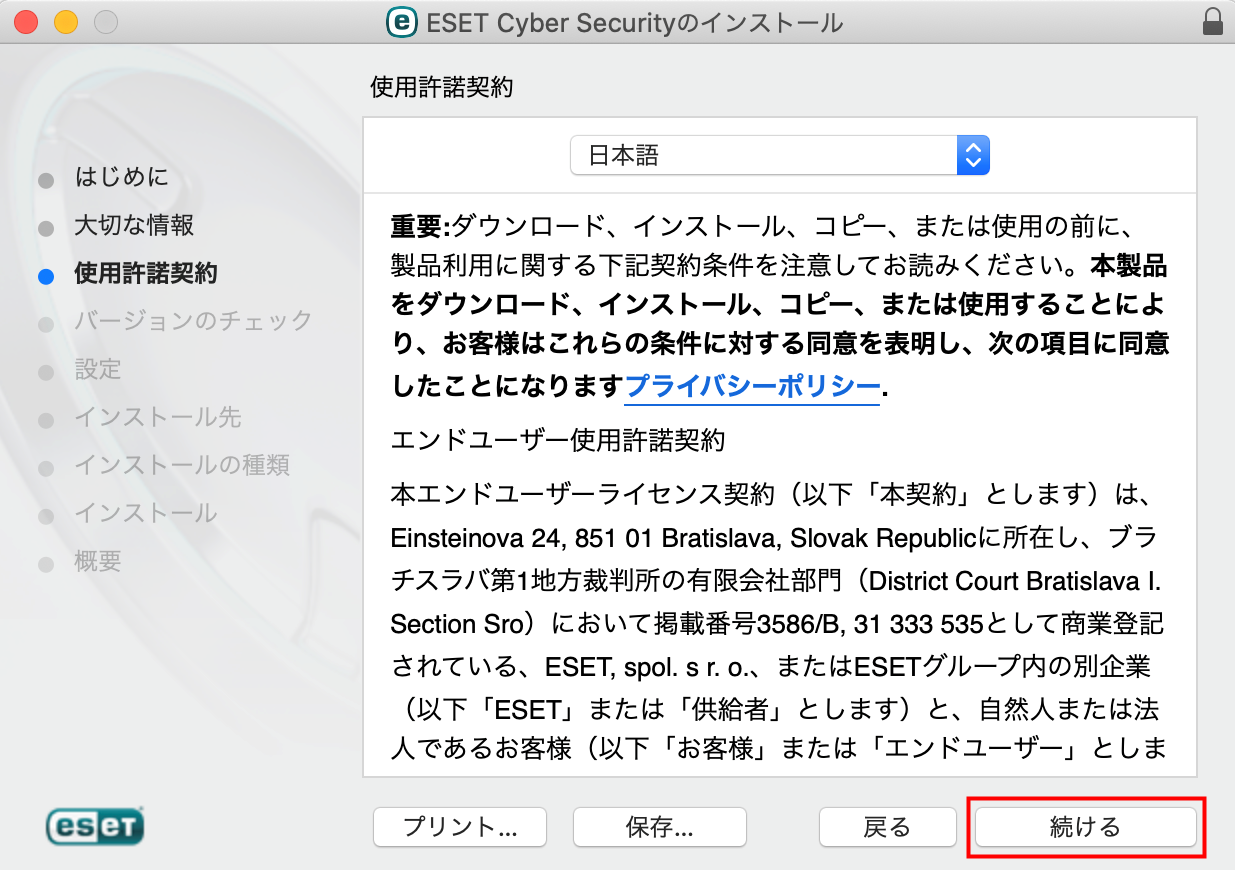The width and height of the screenshot is (1235, 870).
Task: Select the 大切な情報 step in sidebar
Action: coord(134,226)
